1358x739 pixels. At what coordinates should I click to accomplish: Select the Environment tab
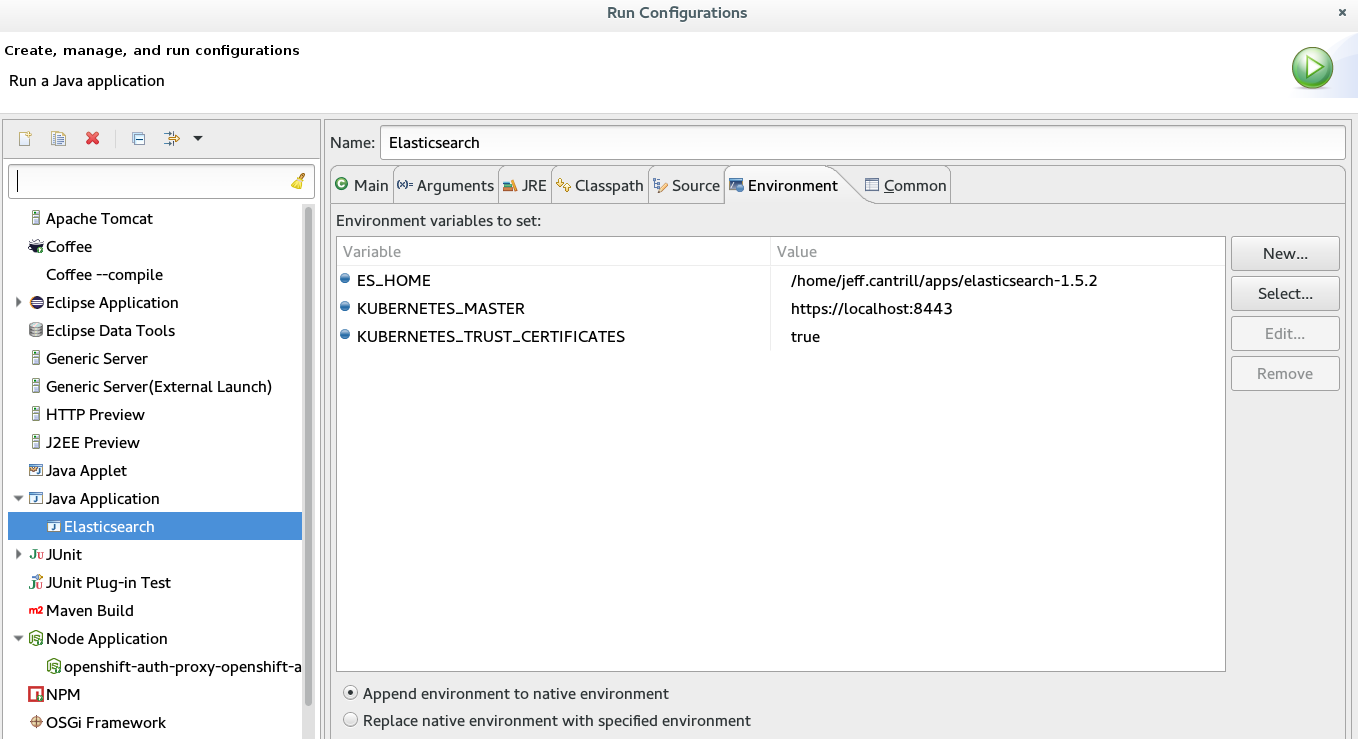click(x=784, y=185)
